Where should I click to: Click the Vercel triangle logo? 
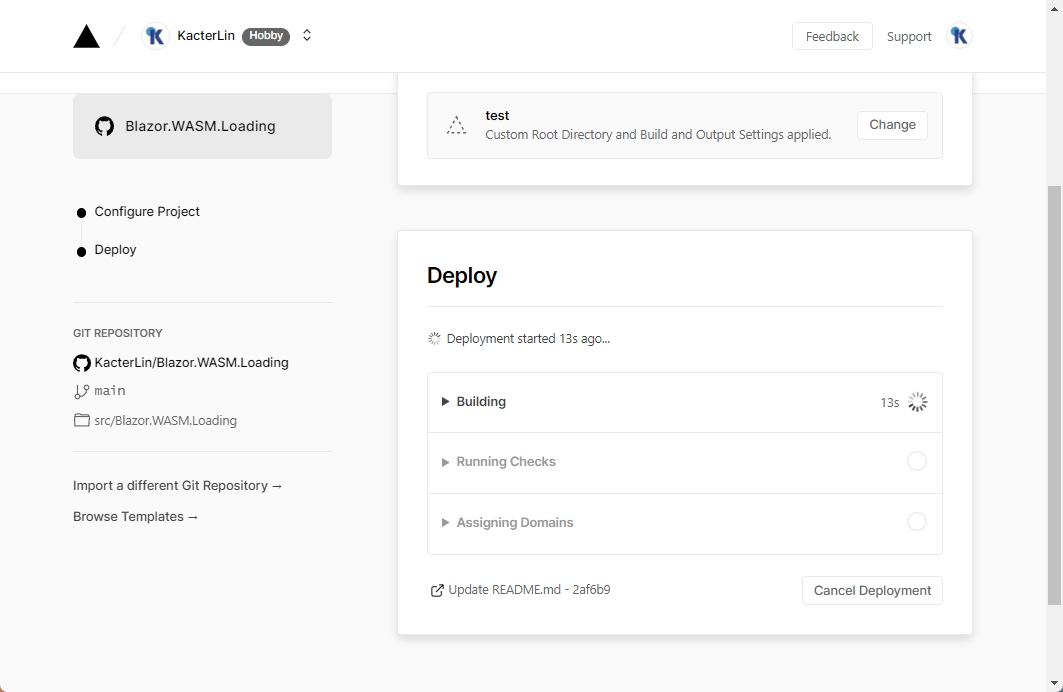87,37
